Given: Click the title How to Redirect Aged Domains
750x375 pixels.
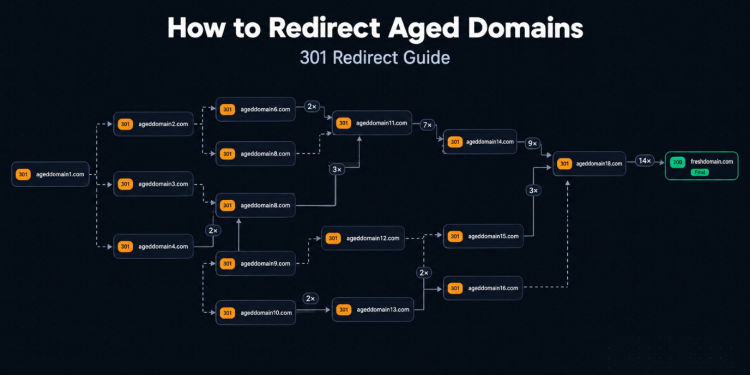Looking at the screenshot, I should 375,28.
